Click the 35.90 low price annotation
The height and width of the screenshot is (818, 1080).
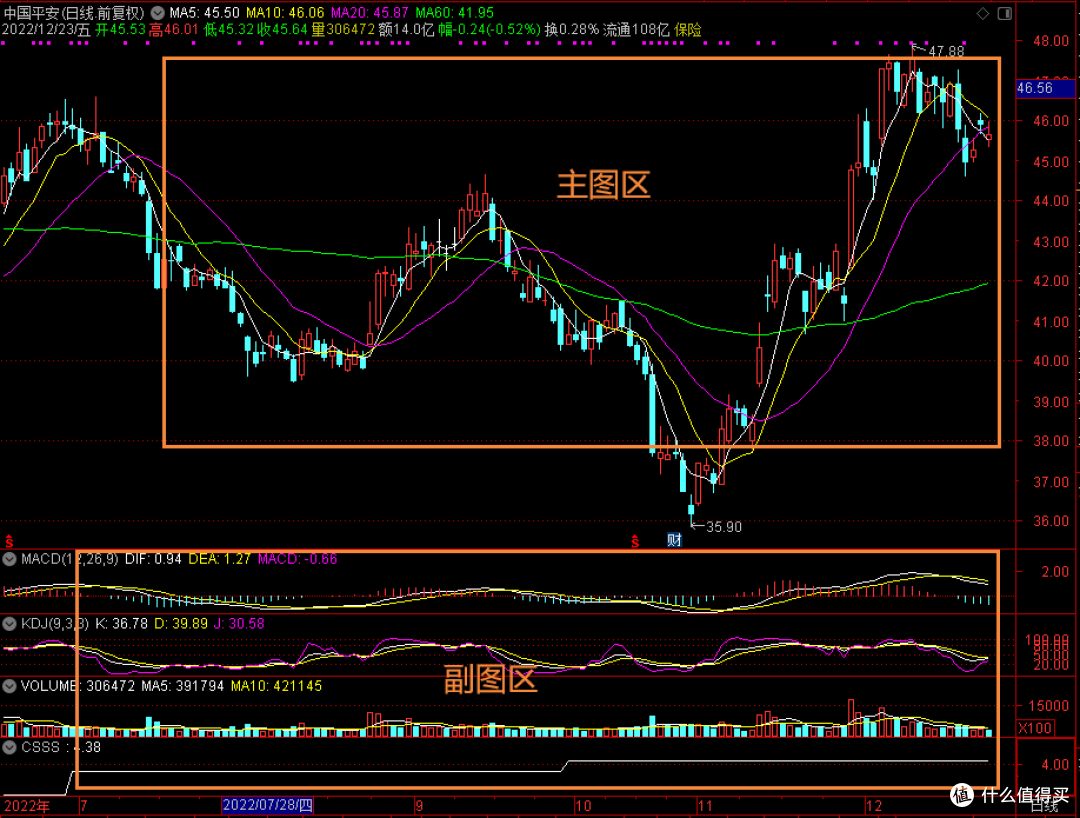(x=724, y=527)
